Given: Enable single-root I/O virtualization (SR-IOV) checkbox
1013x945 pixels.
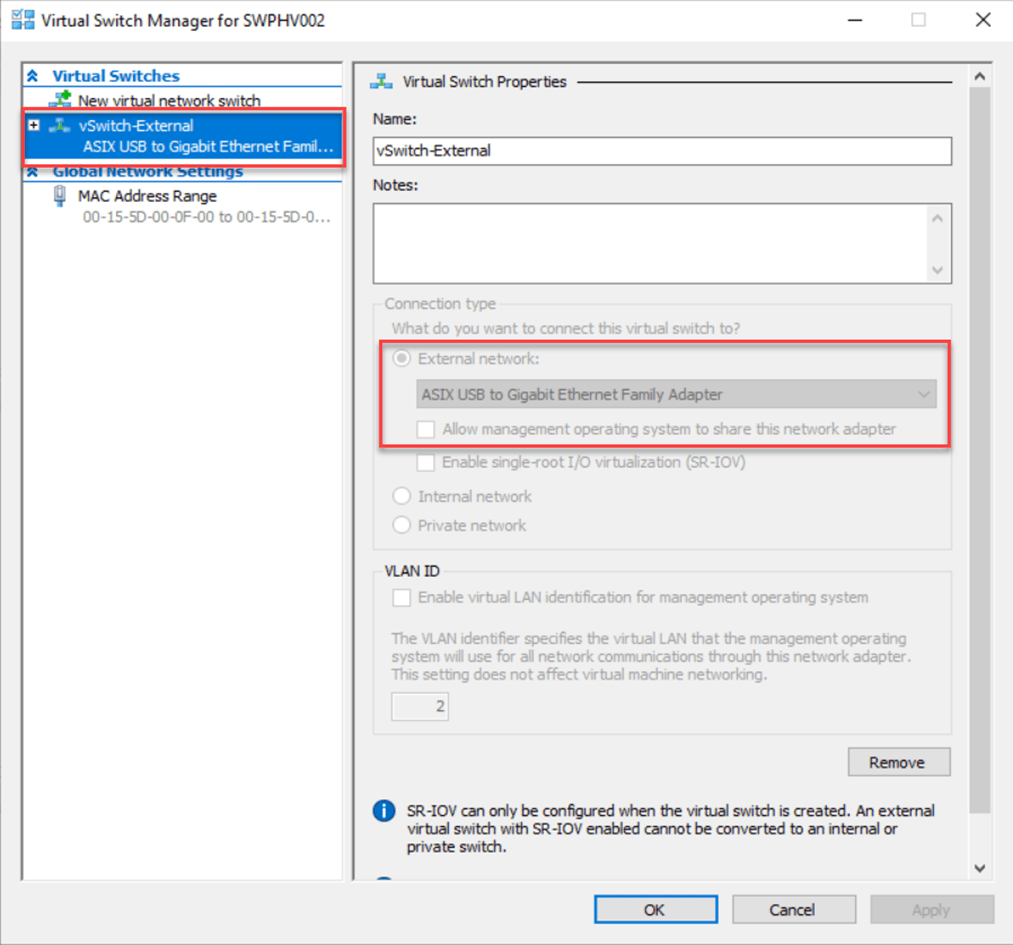Looking at the screenshot, I should click(426, 463).
